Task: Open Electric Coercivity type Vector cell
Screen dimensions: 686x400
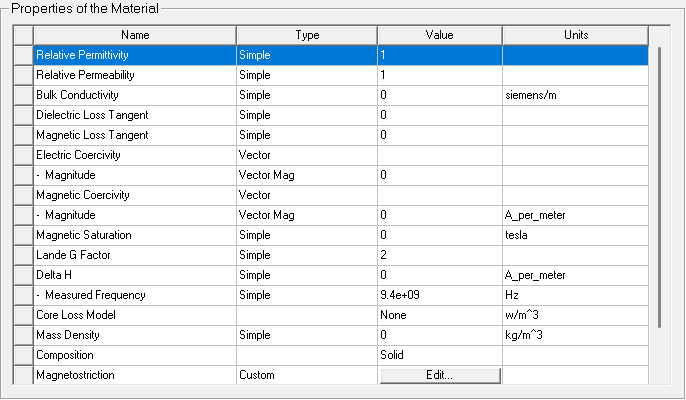Action: point(307,155)
